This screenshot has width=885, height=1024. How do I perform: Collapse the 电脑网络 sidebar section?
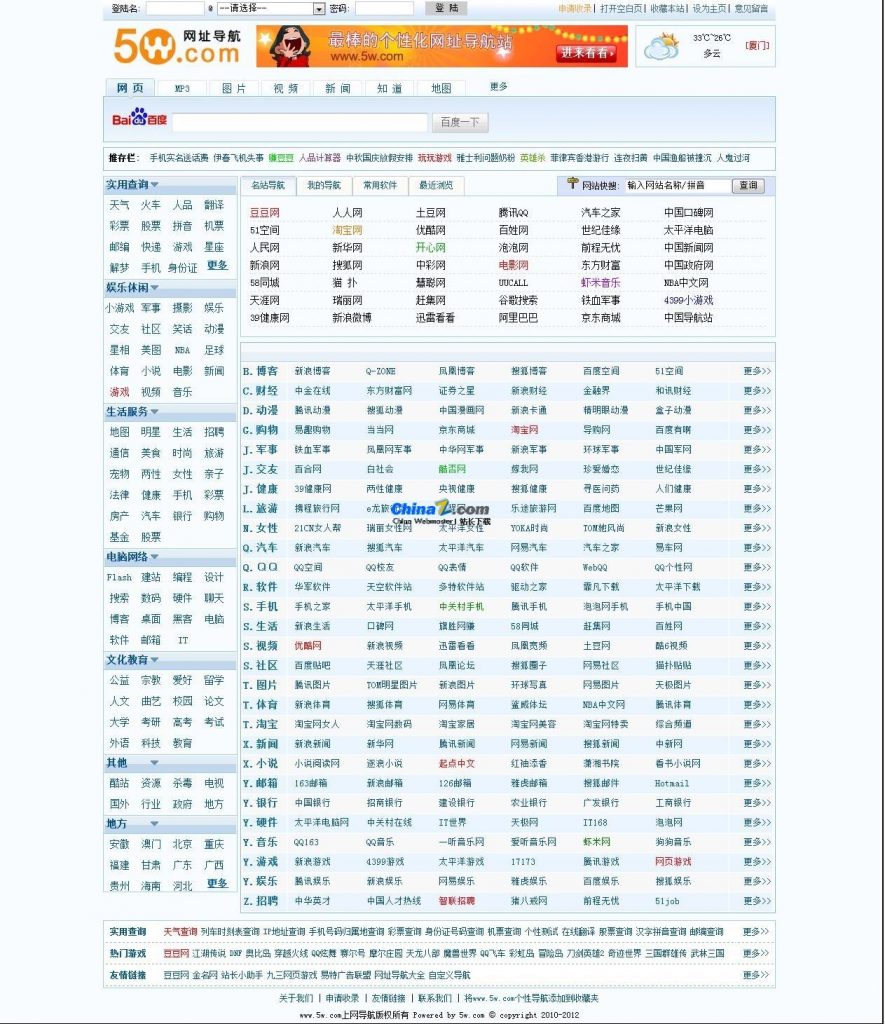coord(154,557)
